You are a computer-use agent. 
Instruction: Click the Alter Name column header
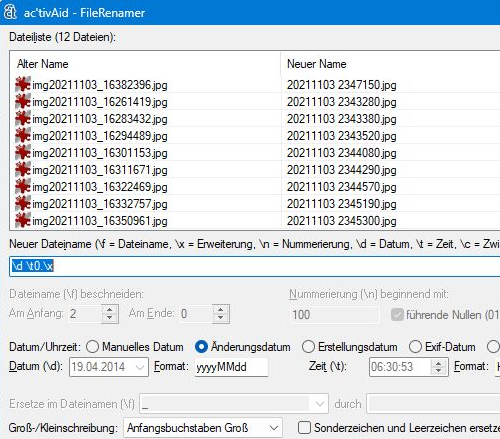(x=145, y=64)
